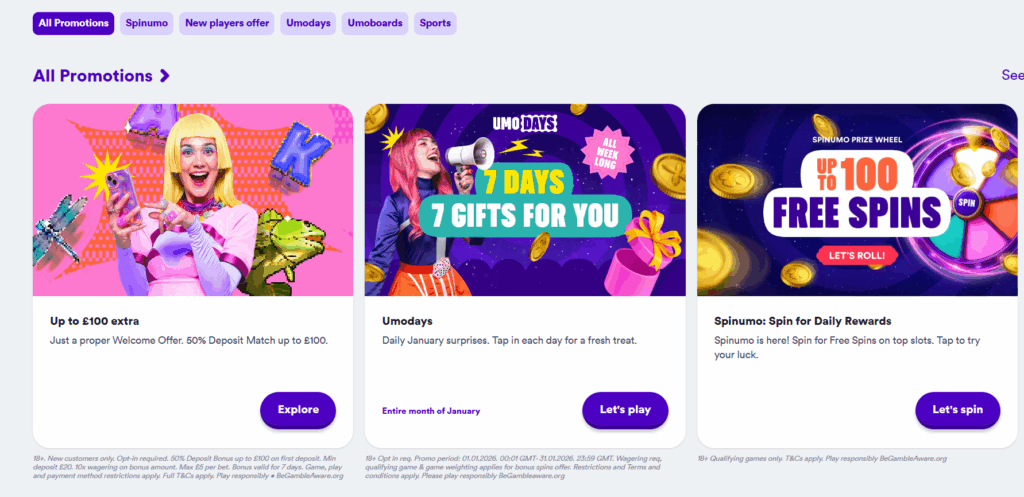The image size is (1024, 497).
Task: Open the Spinumo Free Spins banner
Action: (857, 200)
